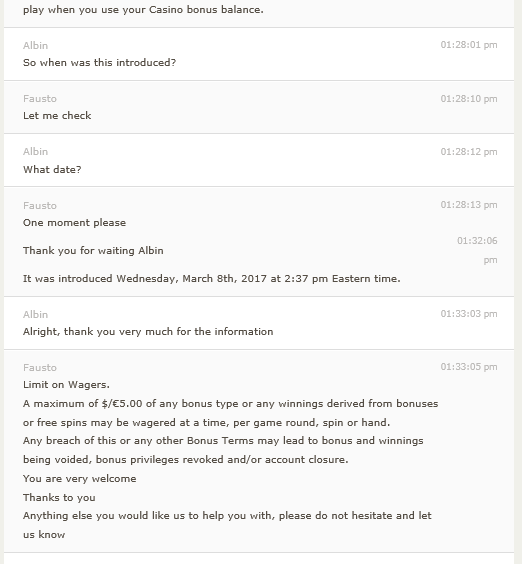Click the 'Anything else you would like' closing line
522x564 pixels.
(227, 525)
